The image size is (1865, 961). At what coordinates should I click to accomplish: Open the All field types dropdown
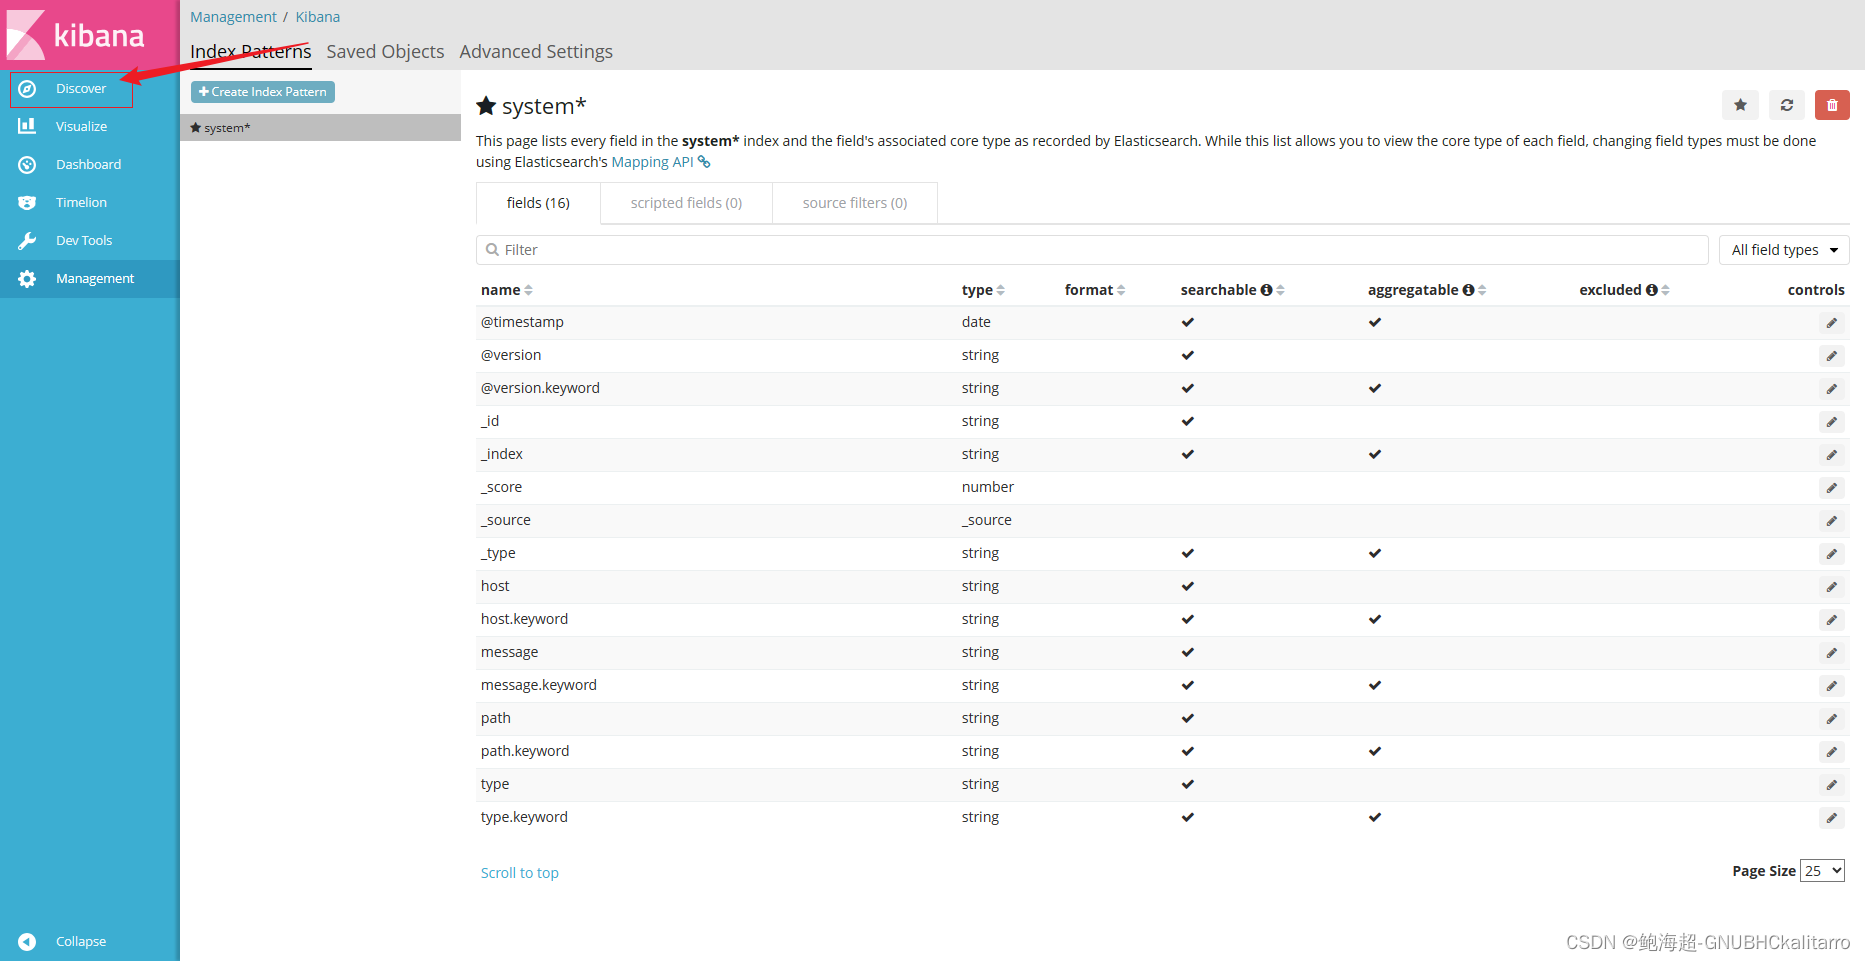click(x=1783, y=250)
